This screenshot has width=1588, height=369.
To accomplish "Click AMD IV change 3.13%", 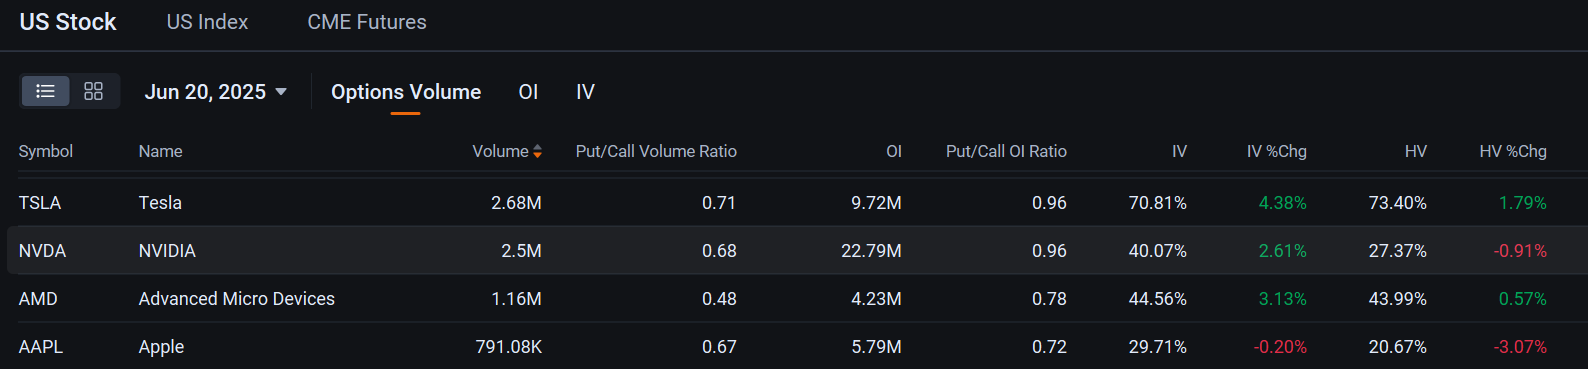I will tap(1282, 299).
